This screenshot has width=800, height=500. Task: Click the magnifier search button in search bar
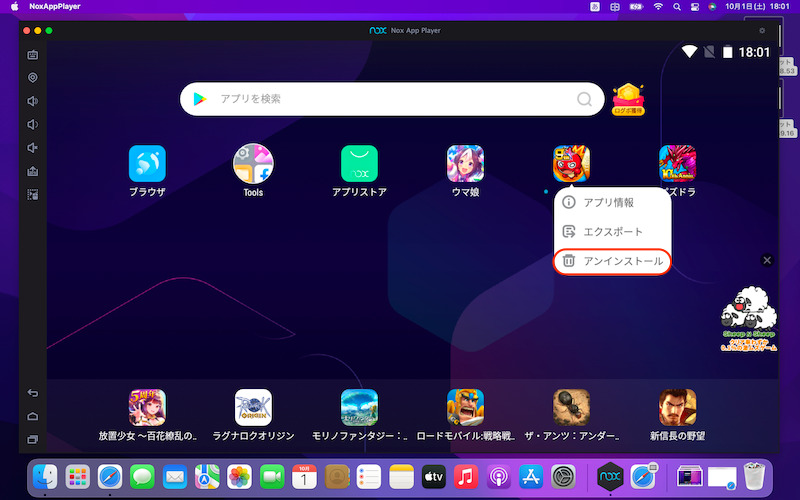pos(584,99)
